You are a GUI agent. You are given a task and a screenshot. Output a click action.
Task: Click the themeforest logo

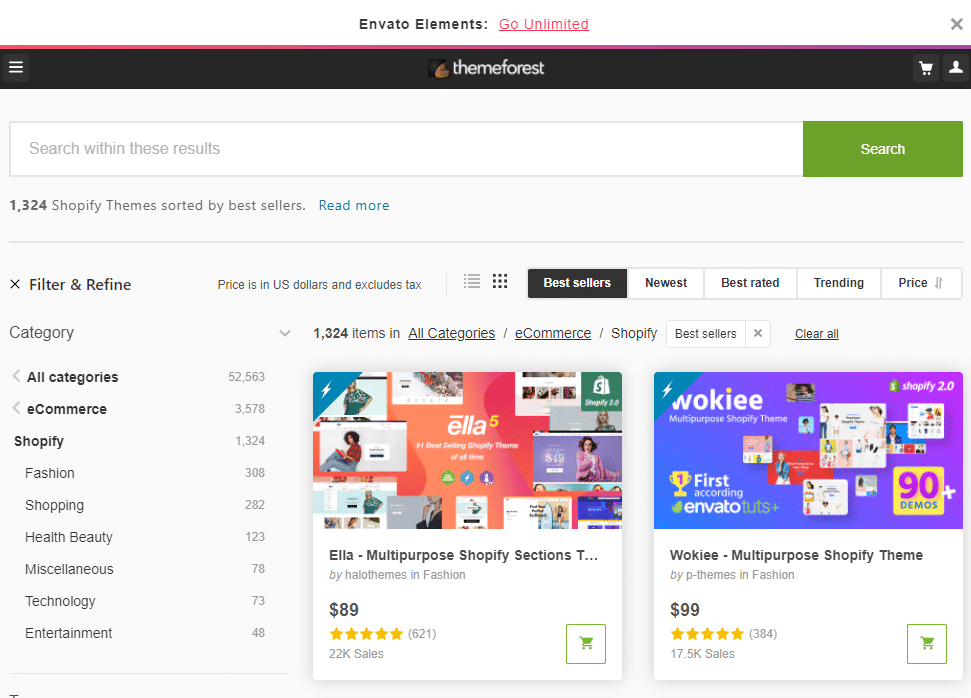pyautogui.click(x=486, y=68)
